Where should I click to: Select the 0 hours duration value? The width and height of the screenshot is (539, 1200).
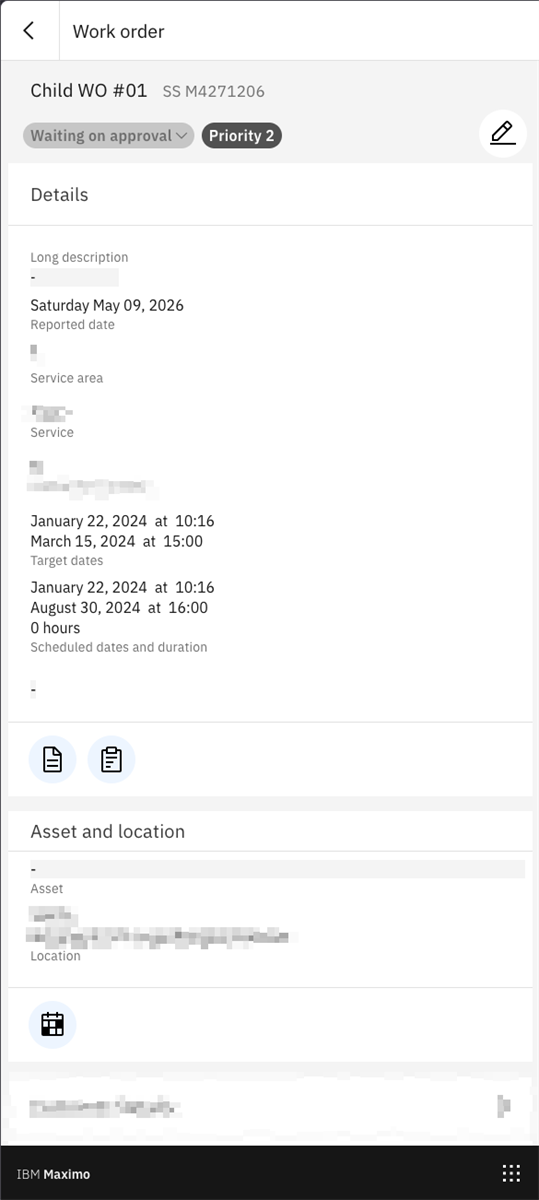(x=55, y=628)
